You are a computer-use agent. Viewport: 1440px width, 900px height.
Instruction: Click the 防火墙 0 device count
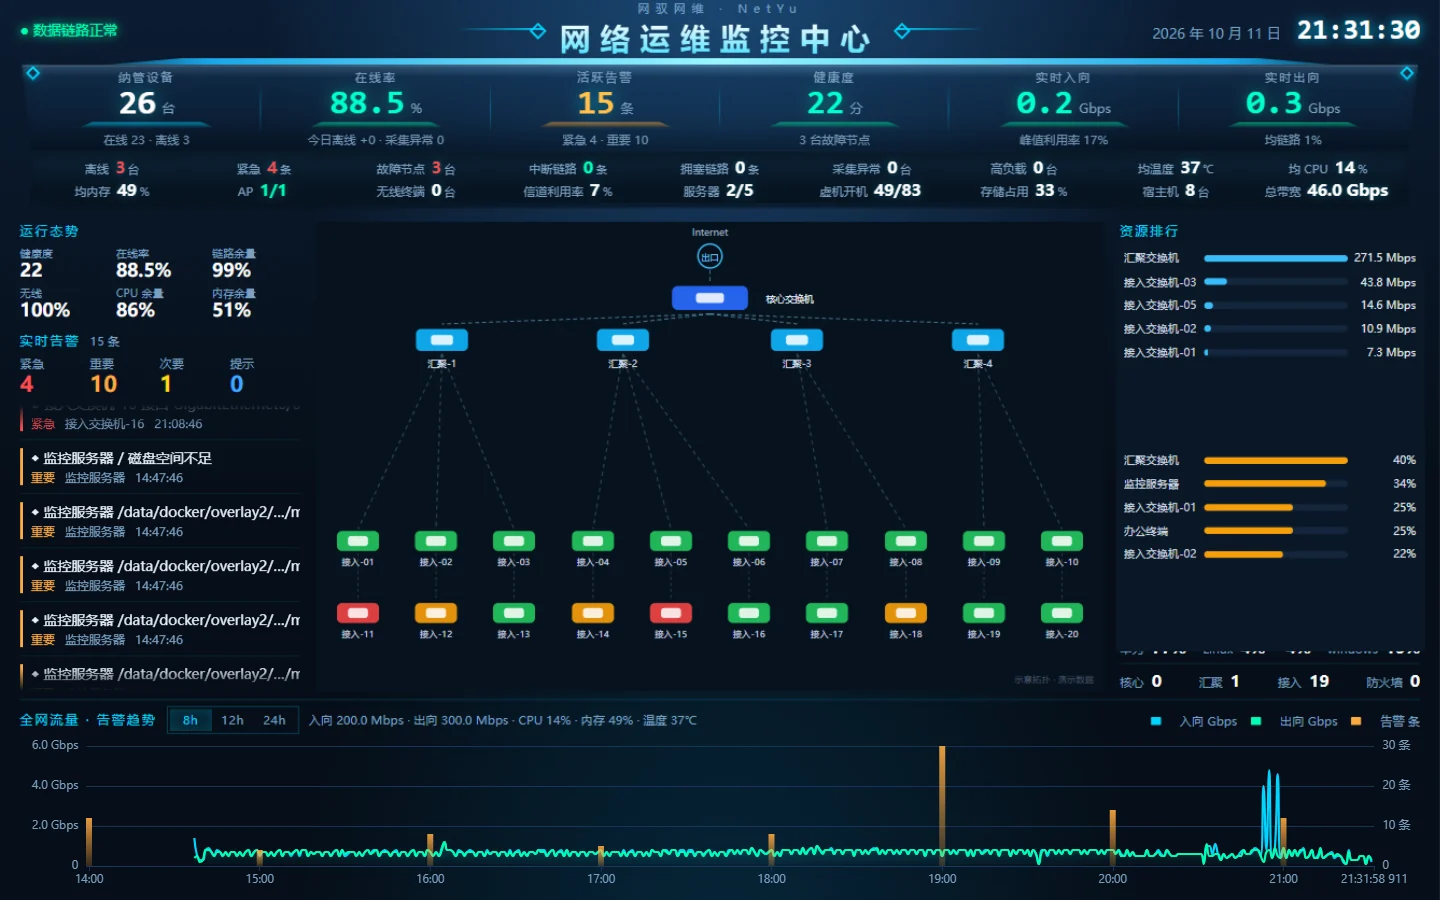[x=1393, y=682]
